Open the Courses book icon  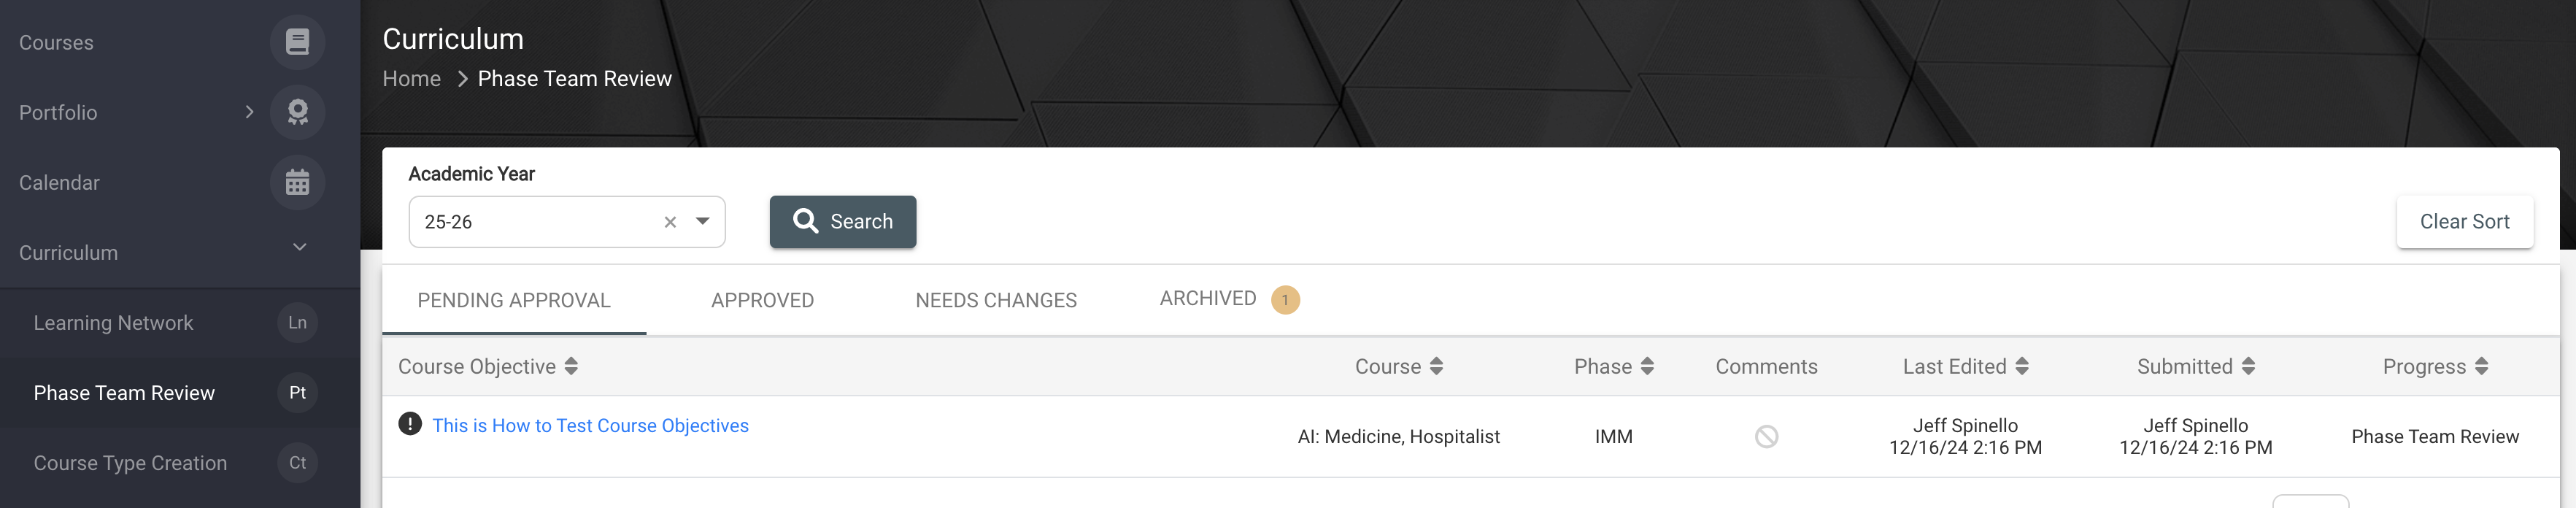coord(297,42)
